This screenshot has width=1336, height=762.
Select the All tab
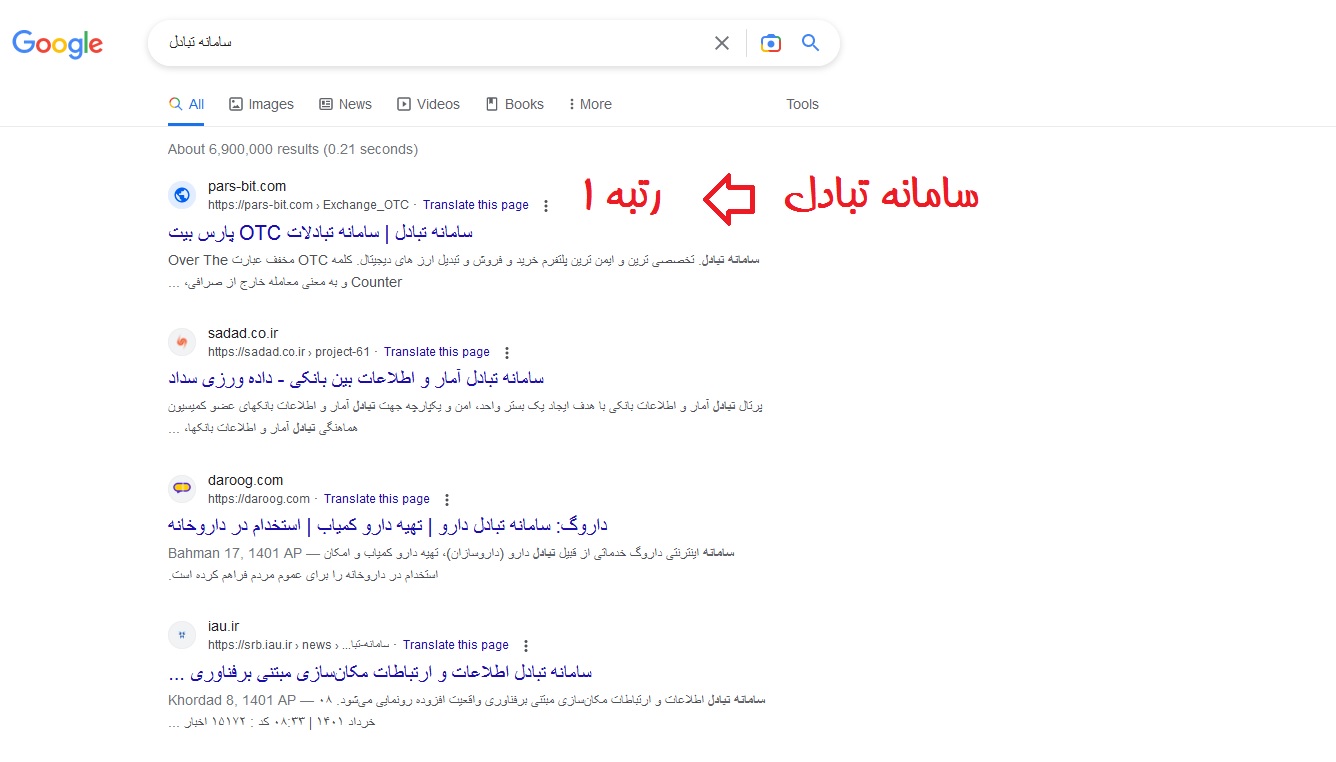[186, 104]
